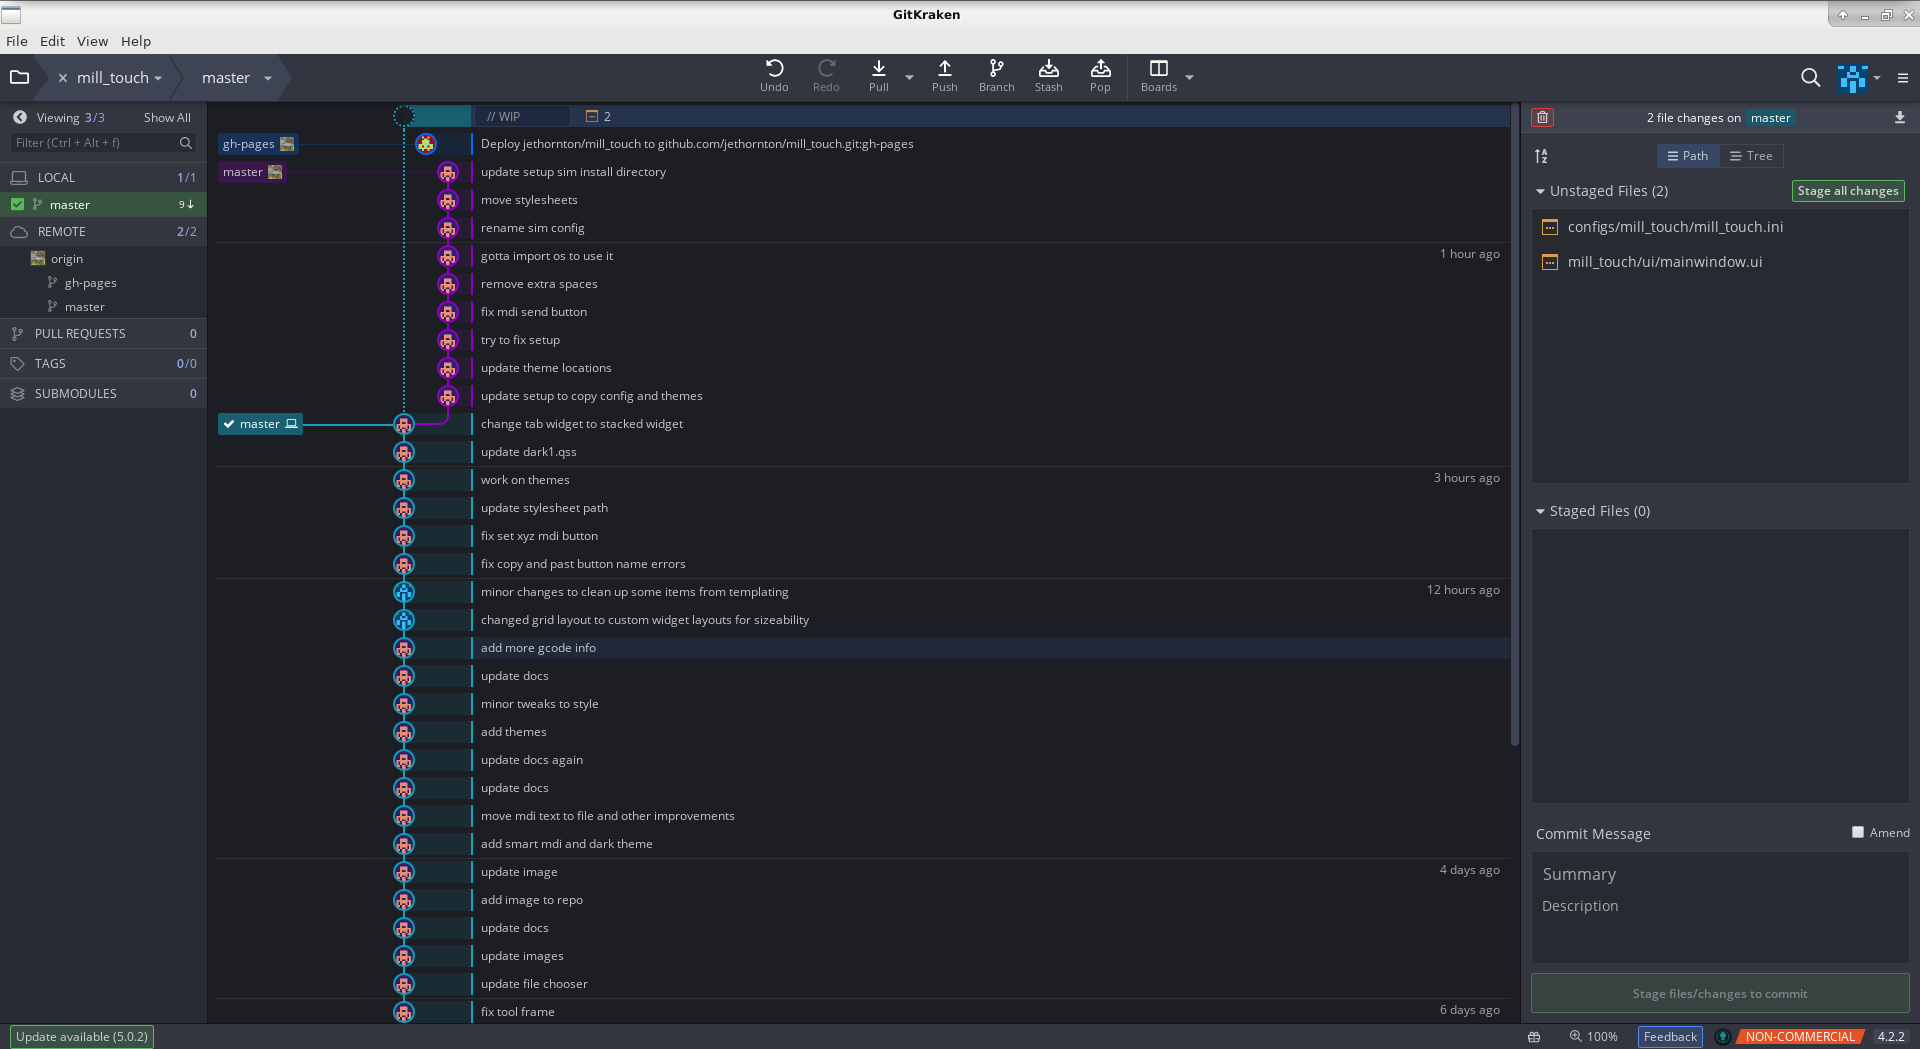The height and width of the screenshot is (1049, 1920).
Task: Select the gh-pages commit avatar node
Action: pyautogui.click(x=426, y=144)
